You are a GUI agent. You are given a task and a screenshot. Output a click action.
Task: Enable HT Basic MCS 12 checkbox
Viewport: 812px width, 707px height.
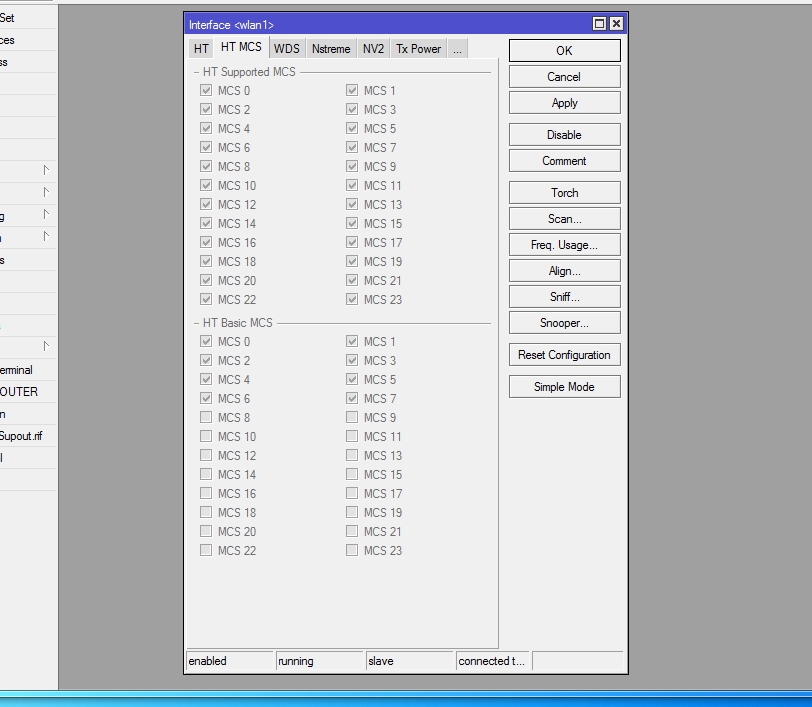(x=206, y=455)
